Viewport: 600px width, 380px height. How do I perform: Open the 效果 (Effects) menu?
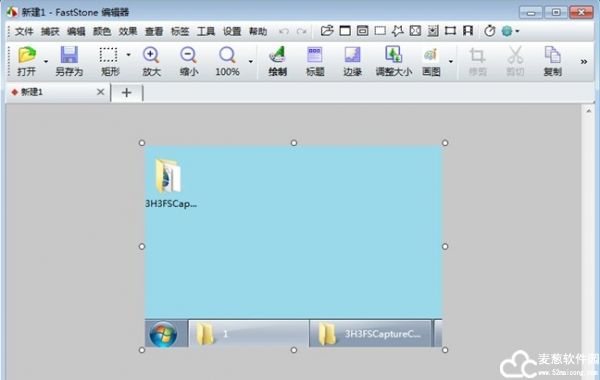128,31
